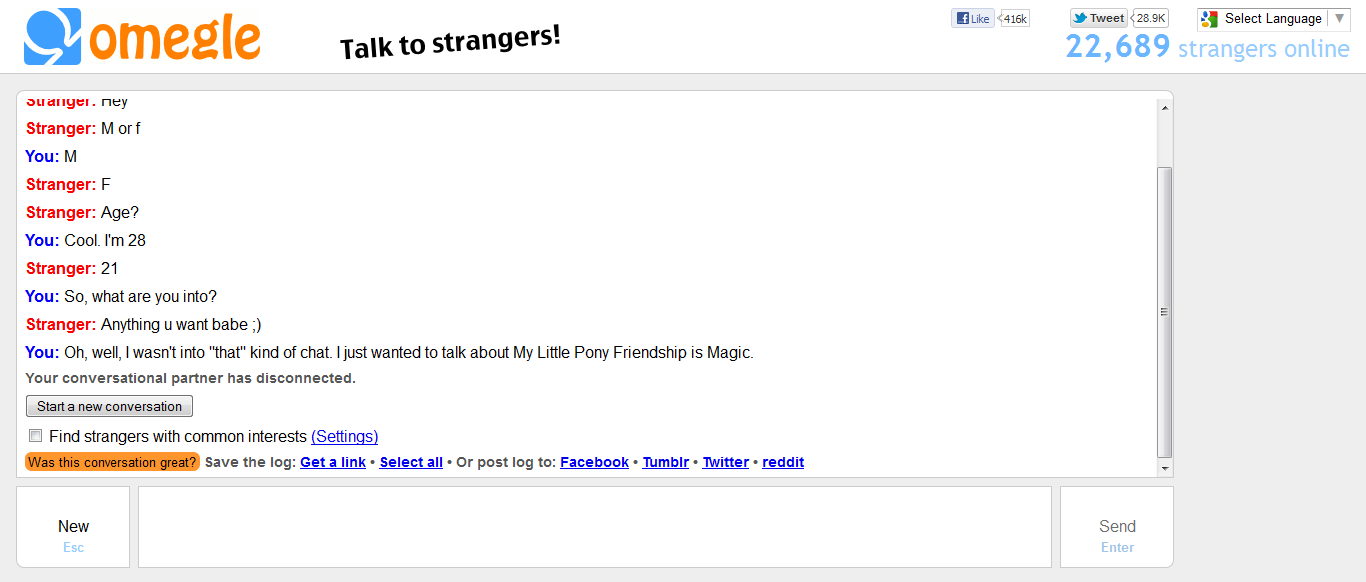1366x582 pixels.
Task: Click the Facebook Like button
Action: 973,18
